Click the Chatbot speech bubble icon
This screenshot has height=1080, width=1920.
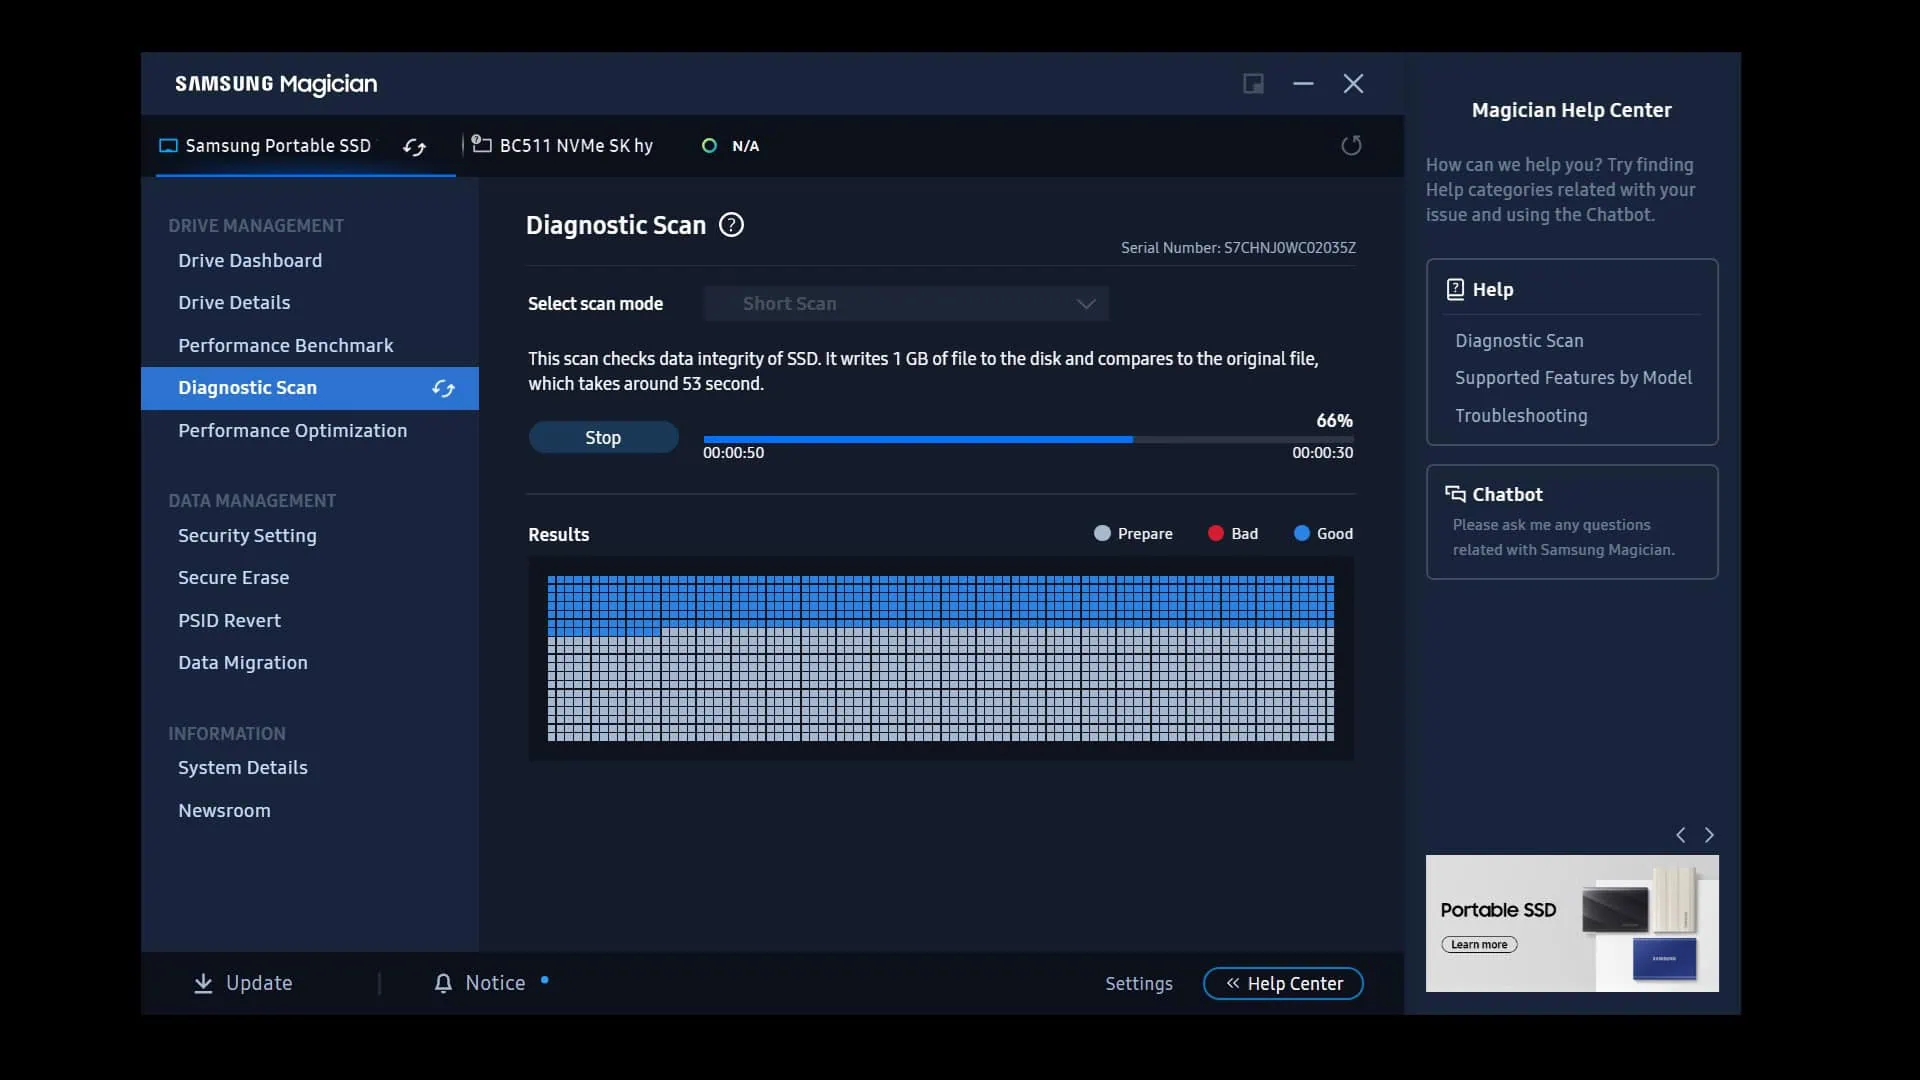tap(1455, 493)
